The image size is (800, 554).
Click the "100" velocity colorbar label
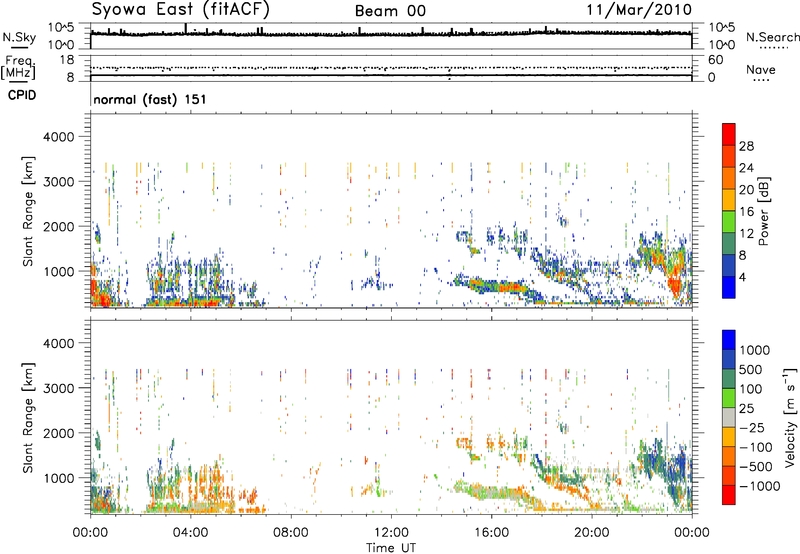tap(752, 389)
